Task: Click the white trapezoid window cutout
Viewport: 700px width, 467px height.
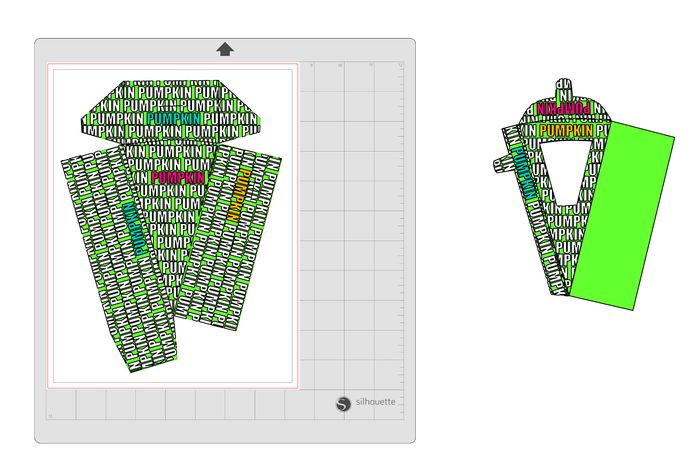Action: tap(566, 172)
